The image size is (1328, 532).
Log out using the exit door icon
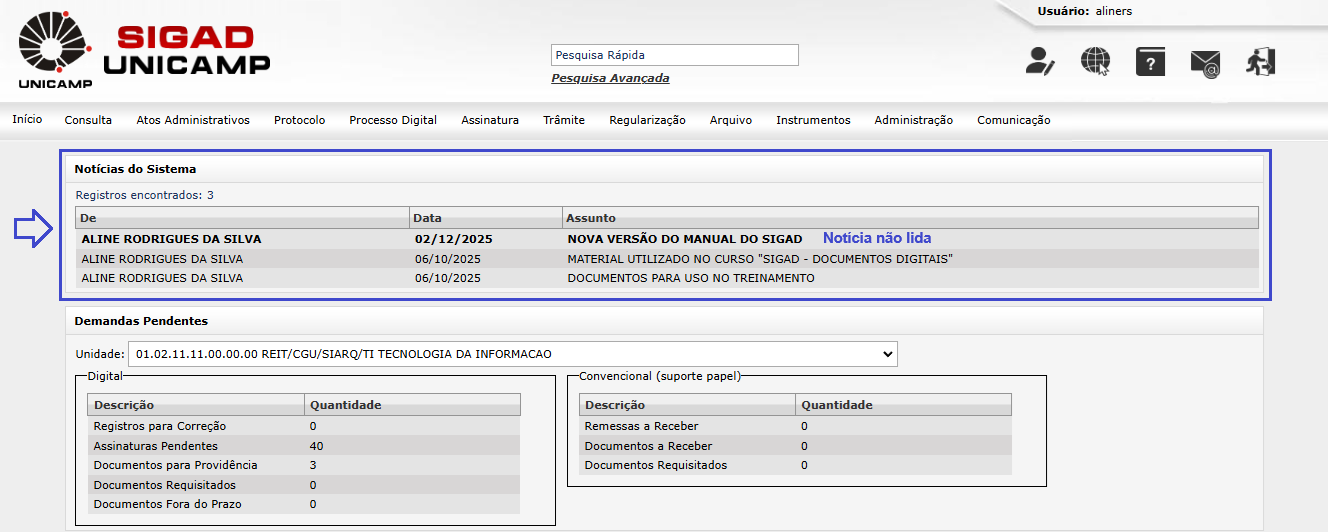[x=1260, y=62]
